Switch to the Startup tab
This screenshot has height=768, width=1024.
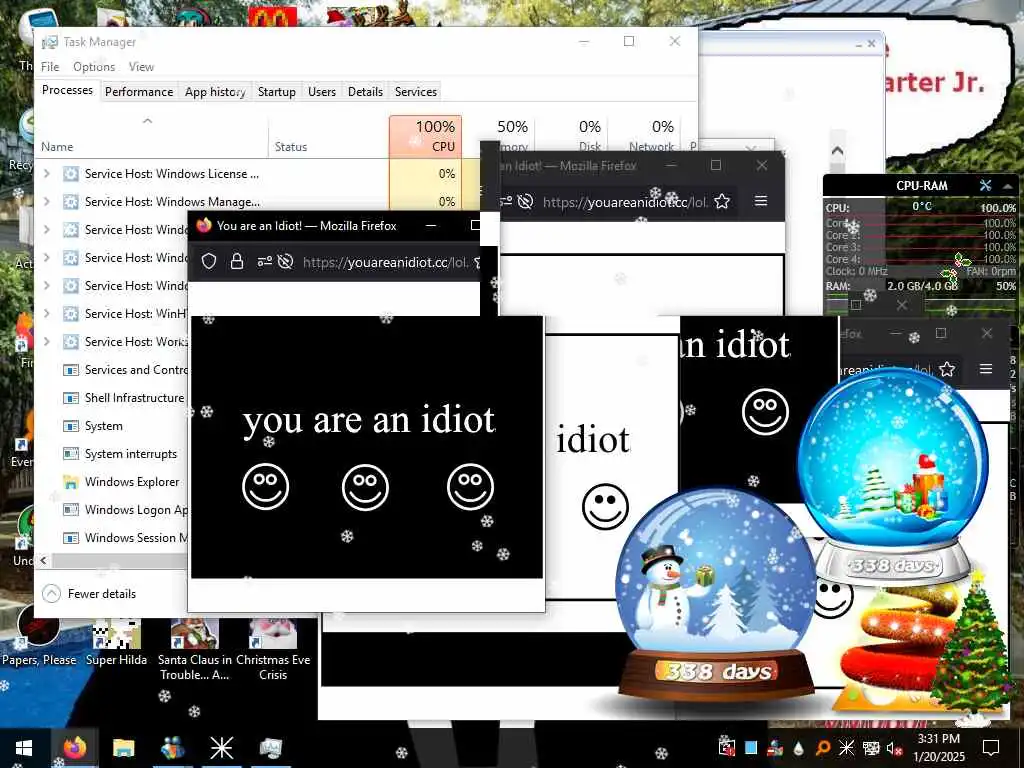pyautogui.click(x=277, y=91)
